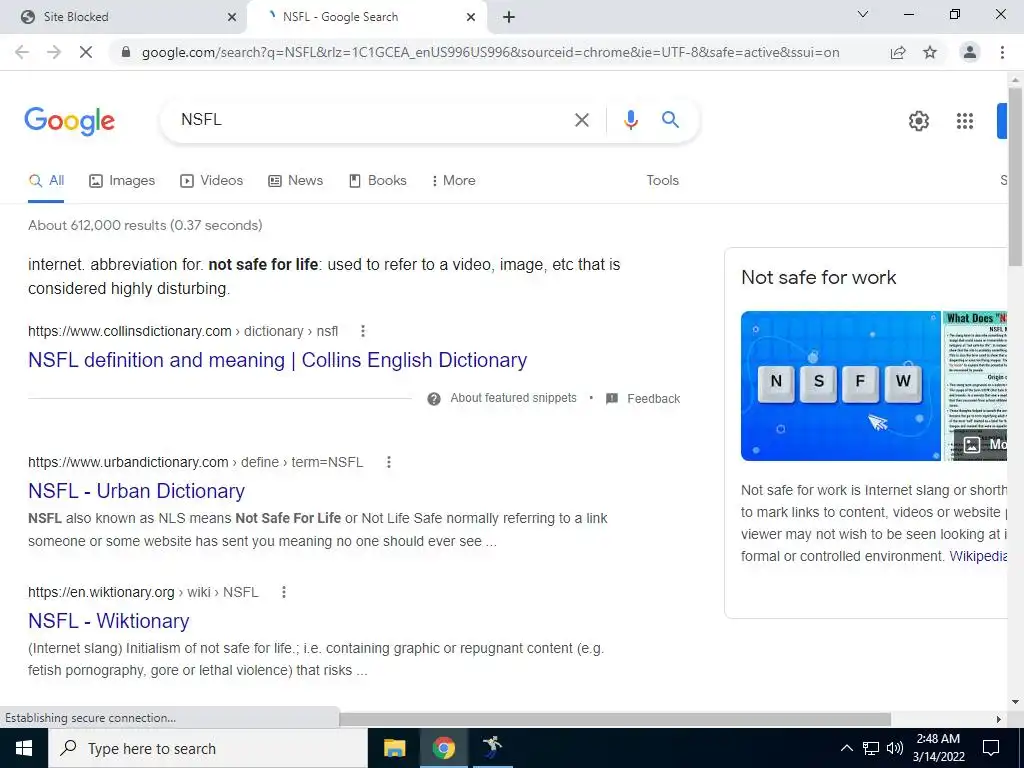Click the featured snippet Feedback link

coord(654,398)
